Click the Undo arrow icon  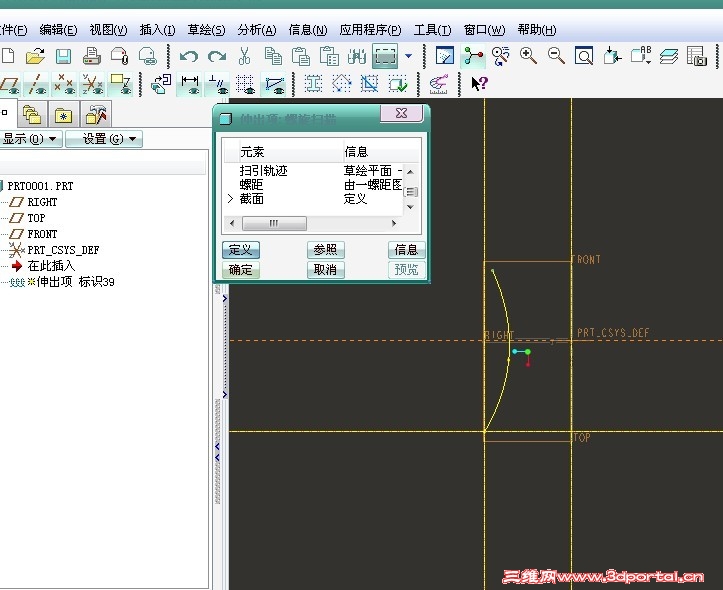[x=189, y=56]
